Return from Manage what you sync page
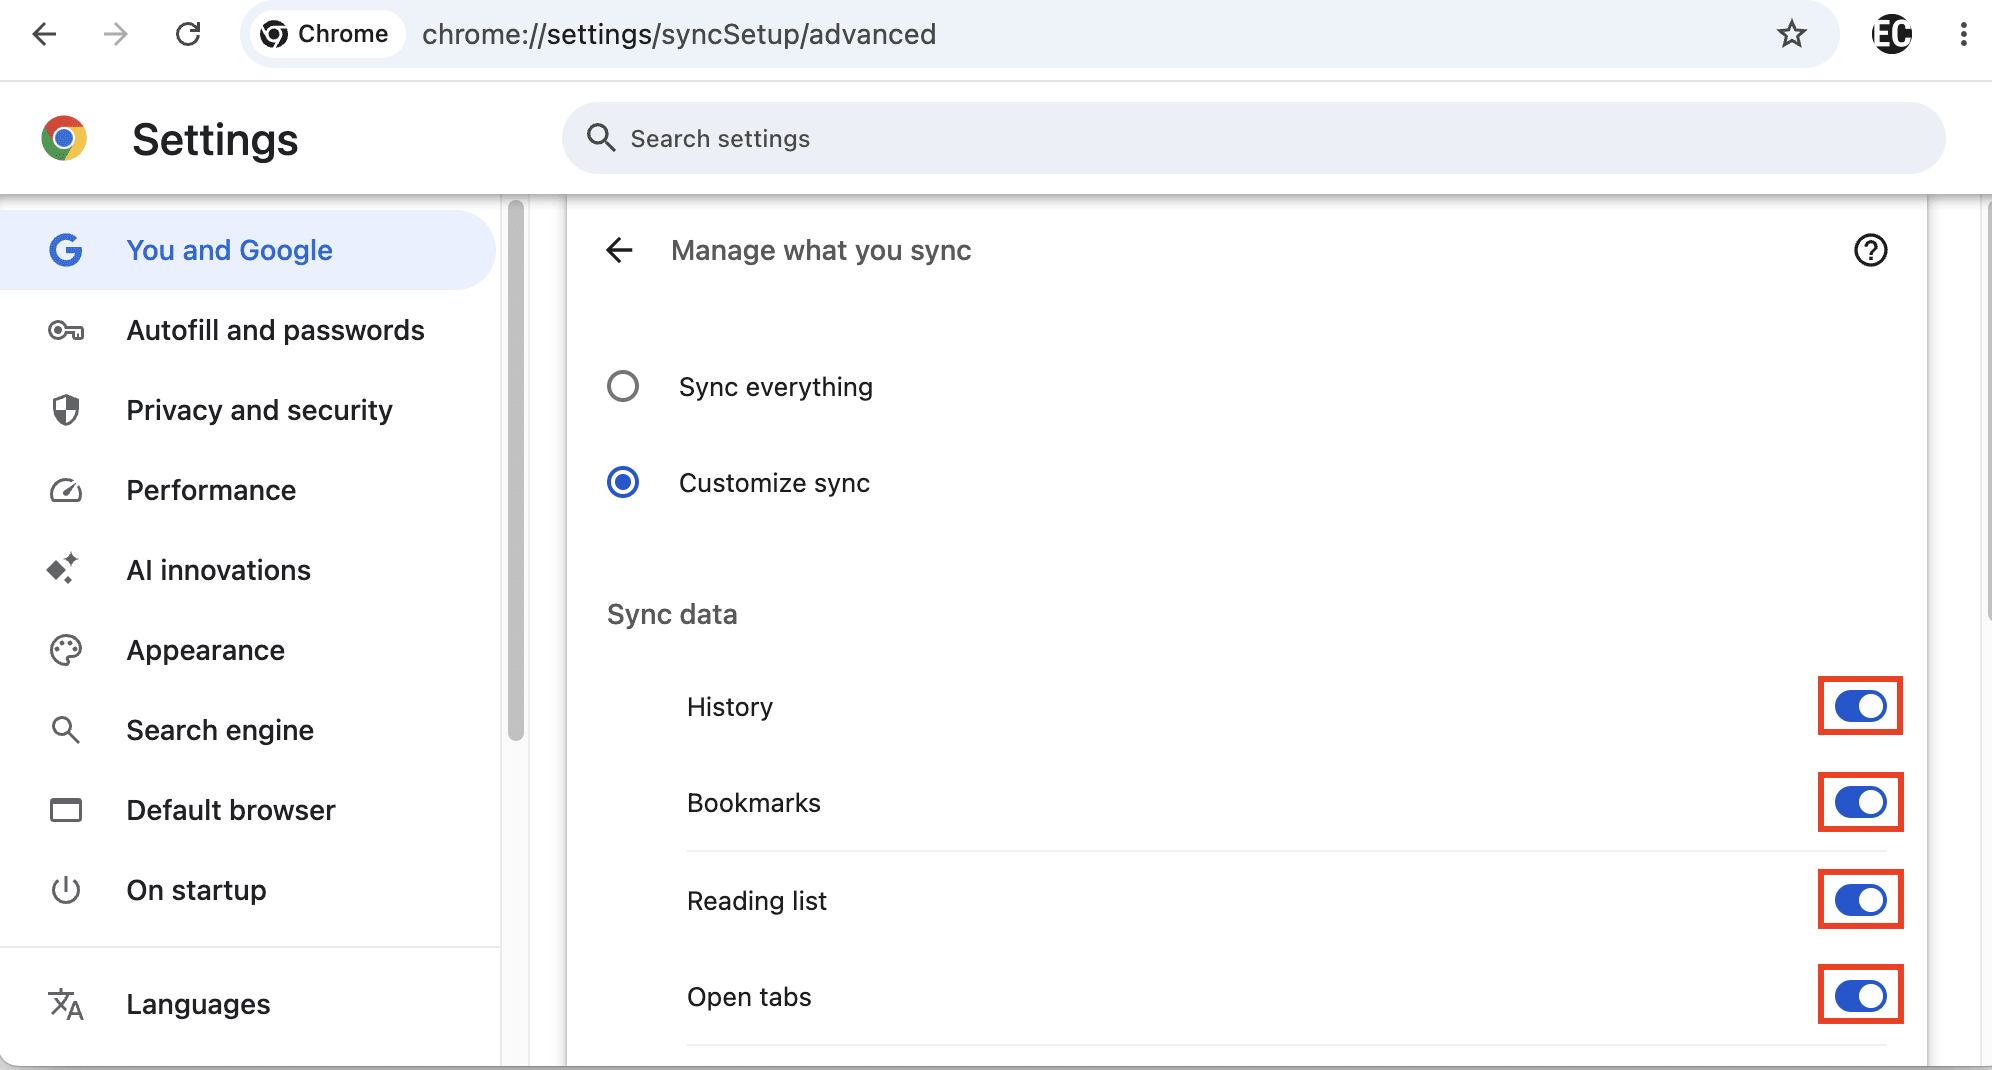1992x1070 pixels. point(620,250)
